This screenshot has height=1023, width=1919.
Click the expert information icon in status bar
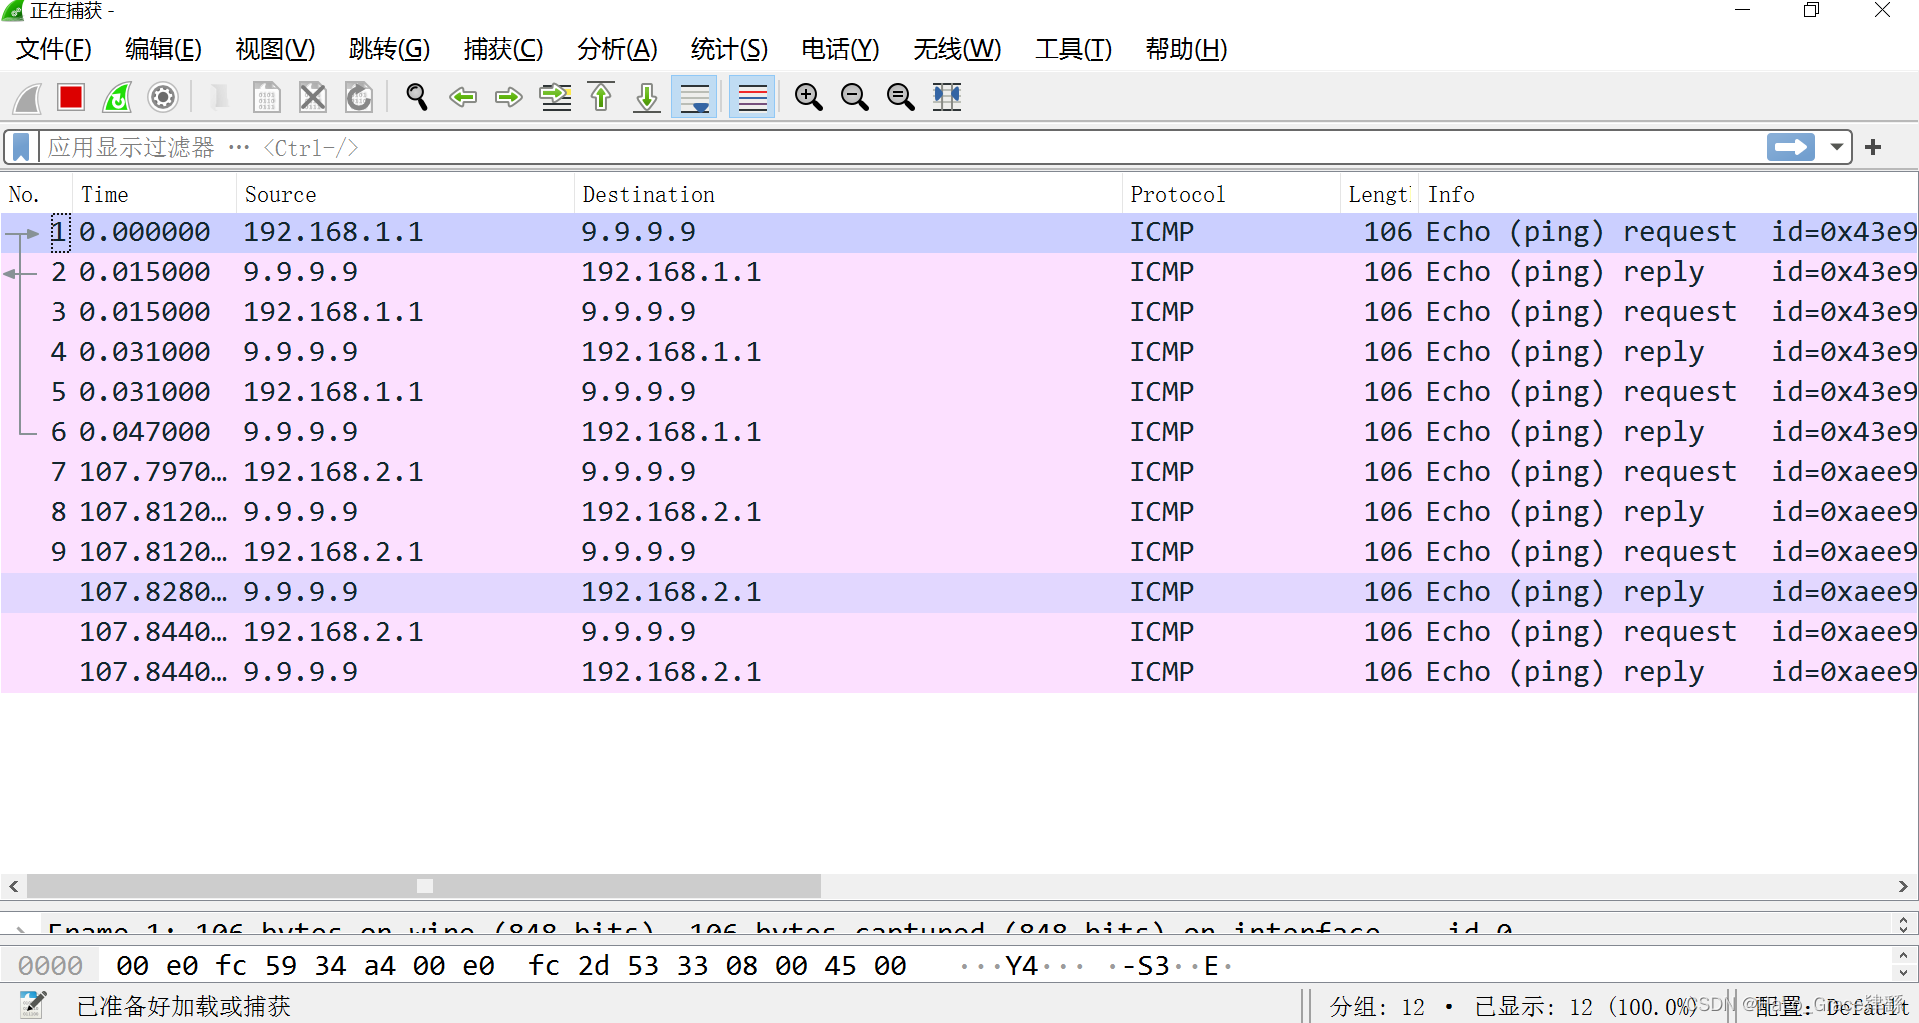click(x=33, y=1004)
